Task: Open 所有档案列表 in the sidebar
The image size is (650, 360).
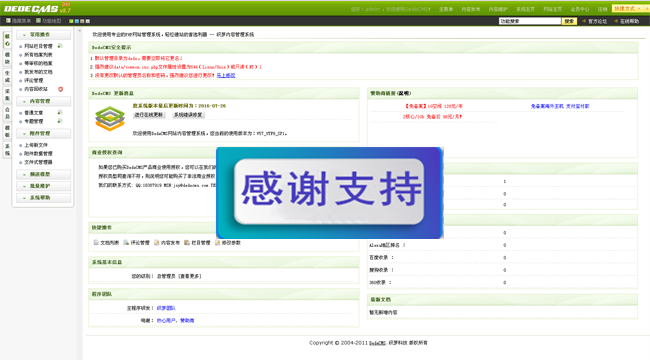Action: (38, 55)
